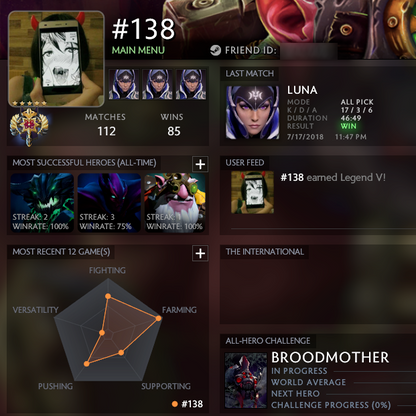Screen dimensions: 416x416
Task: Click the Farming point on radar chart
Action: (x=159, y=318)
